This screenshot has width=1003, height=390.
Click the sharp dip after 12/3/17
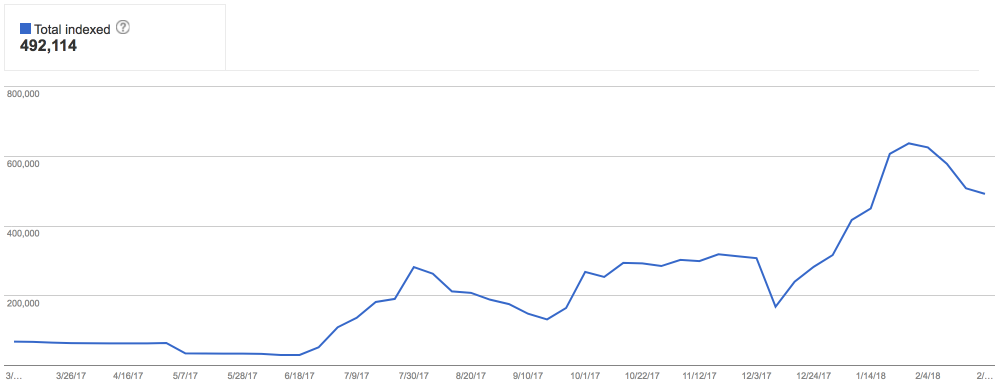coord(775,307)
